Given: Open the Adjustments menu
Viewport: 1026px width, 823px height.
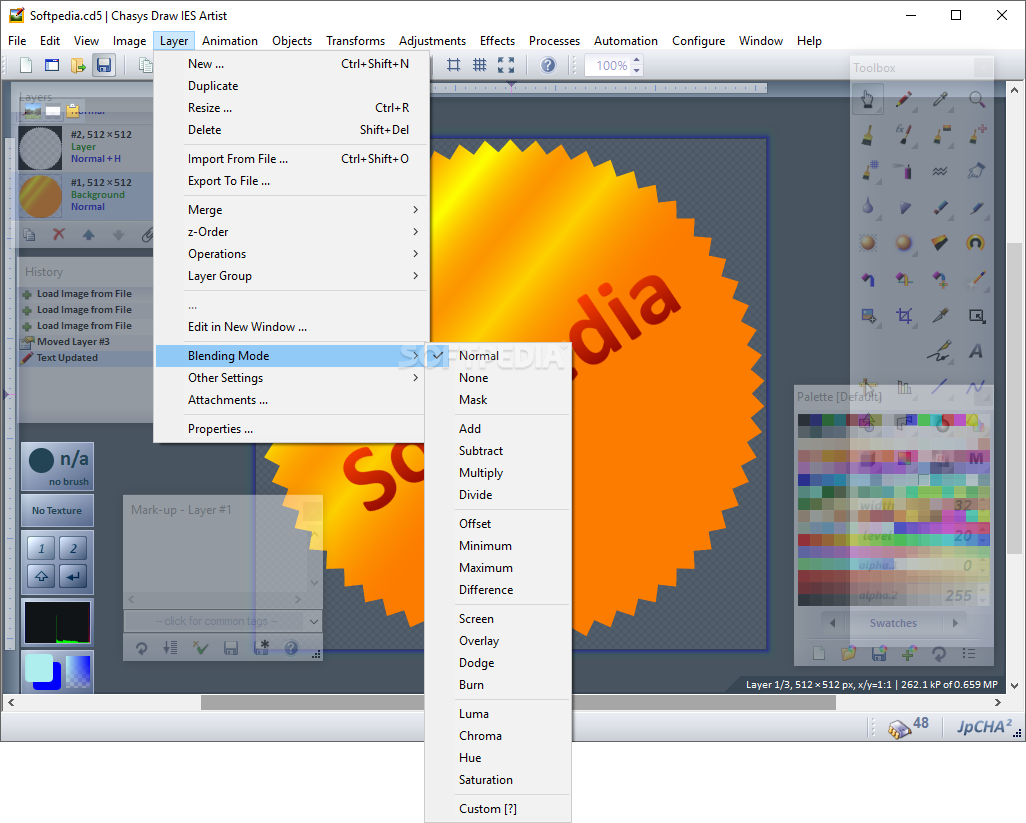Looking at the screenshot, I should tap(433, 41).
